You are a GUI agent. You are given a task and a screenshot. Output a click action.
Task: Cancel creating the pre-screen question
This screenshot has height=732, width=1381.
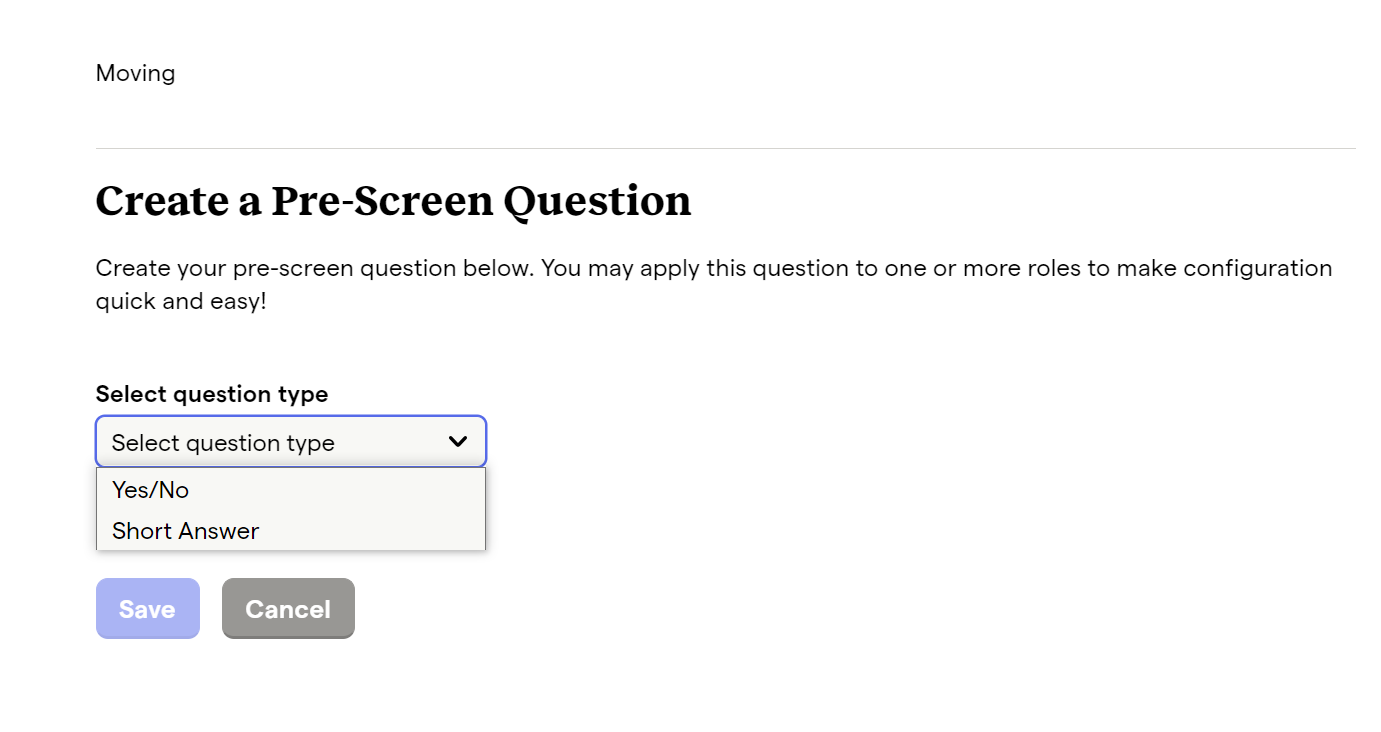288,608
